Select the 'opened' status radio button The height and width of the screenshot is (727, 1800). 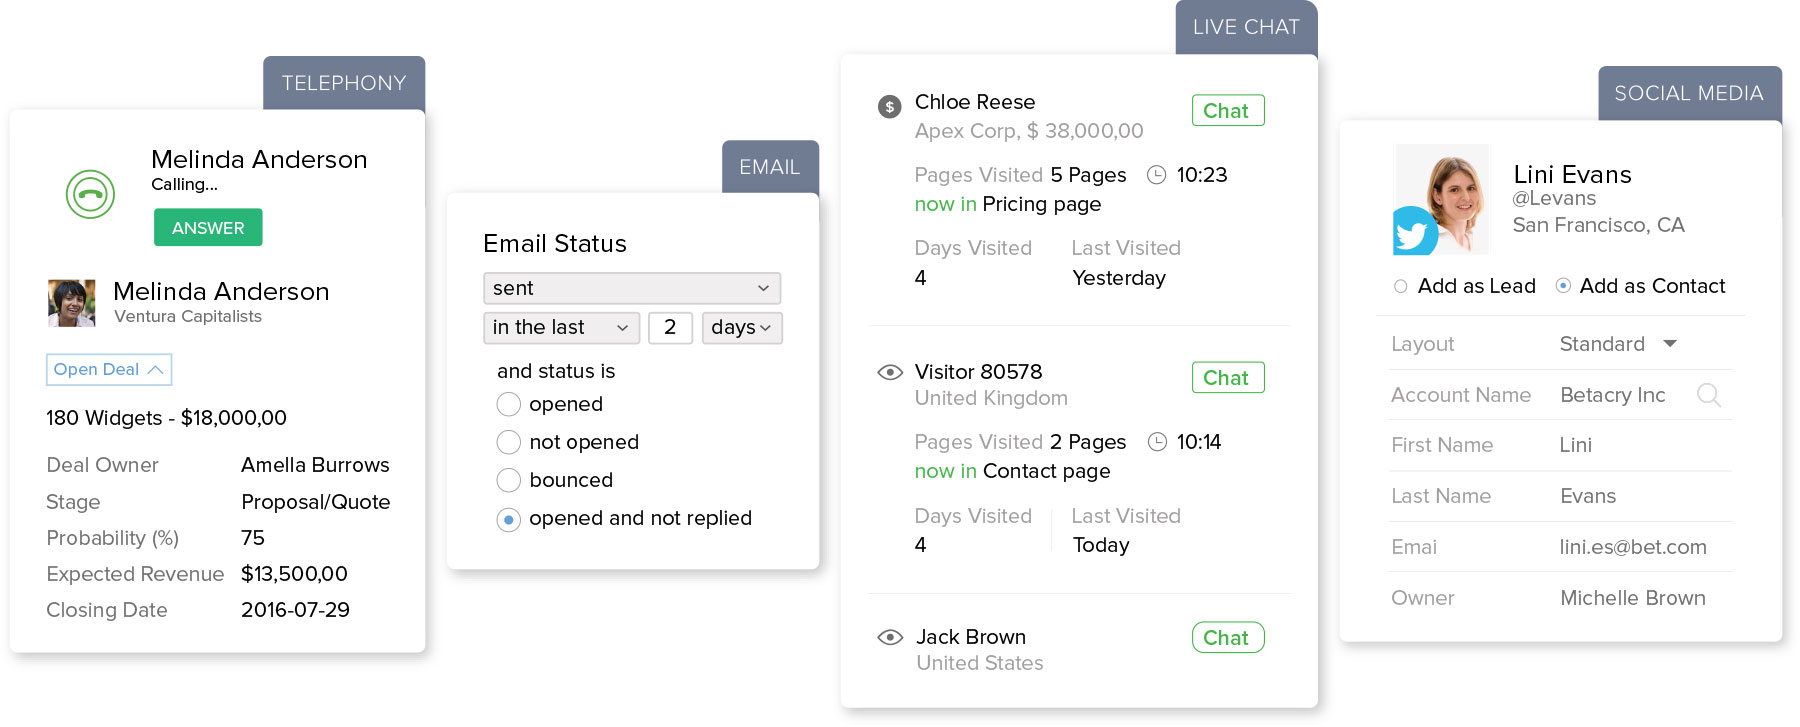pyautogui.click(x=509, y=404)
